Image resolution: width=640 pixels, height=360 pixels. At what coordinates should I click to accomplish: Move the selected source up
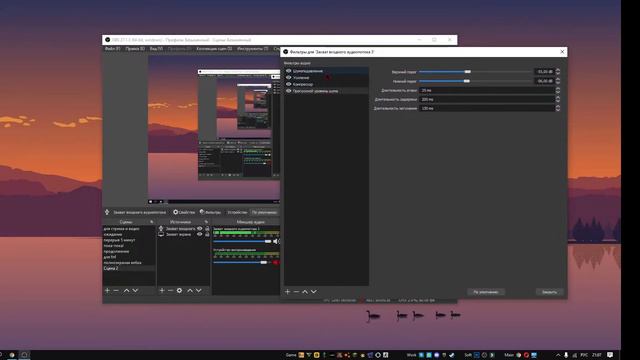[x=190, y=290]
